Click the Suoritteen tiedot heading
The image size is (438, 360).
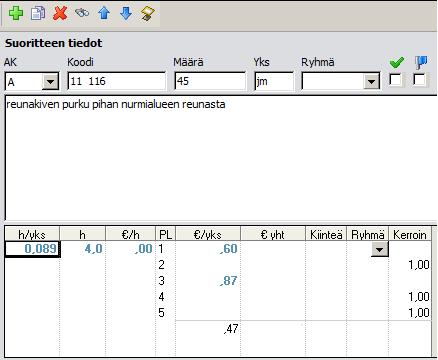pos(54,43)
